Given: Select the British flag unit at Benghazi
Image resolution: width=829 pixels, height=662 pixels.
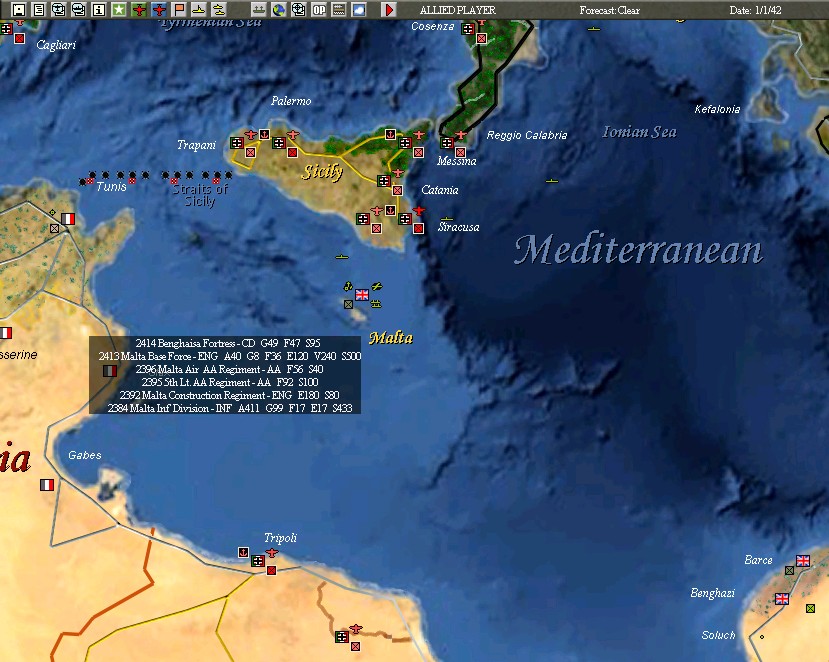Looking at the screenshot, I should pos(782,599).
